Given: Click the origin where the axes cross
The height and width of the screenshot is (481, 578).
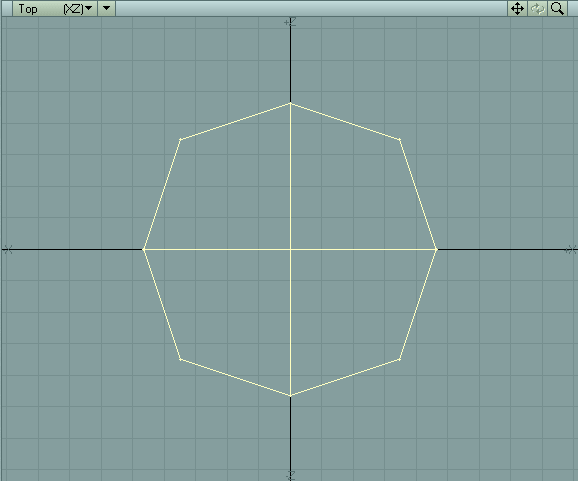Looking at the screenshot, I should 290,250.
